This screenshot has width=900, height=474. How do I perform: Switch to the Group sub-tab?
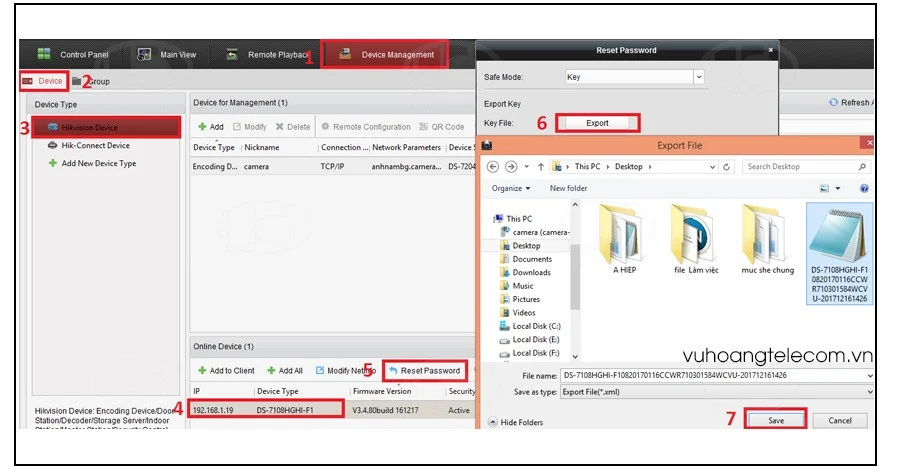pyautogui.click(x=91, y=81)
